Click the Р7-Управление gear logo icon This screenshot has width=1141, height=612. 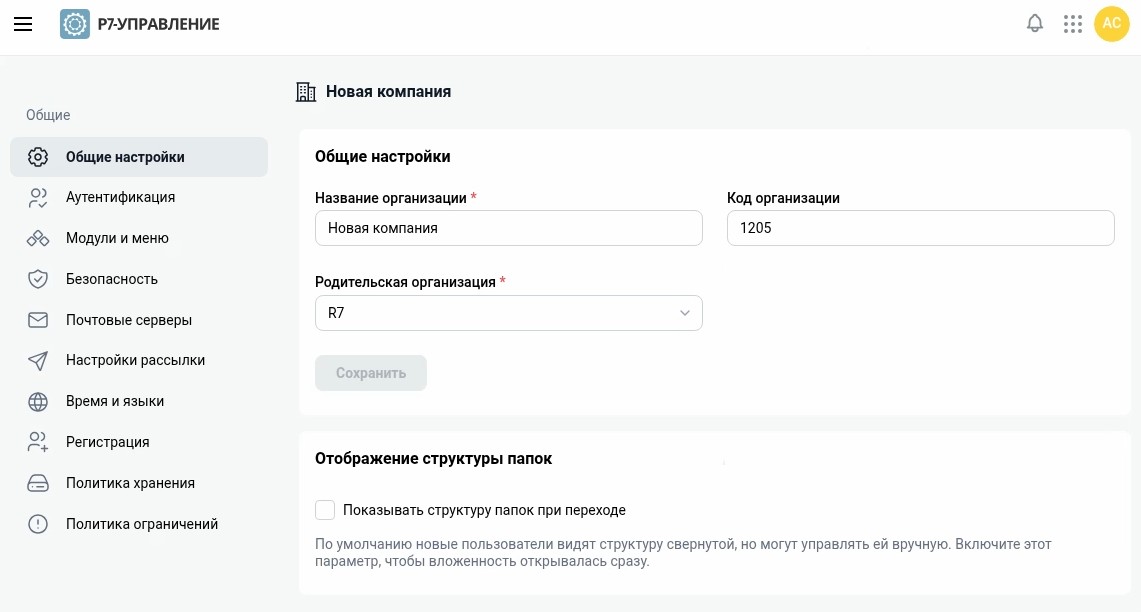75,24
